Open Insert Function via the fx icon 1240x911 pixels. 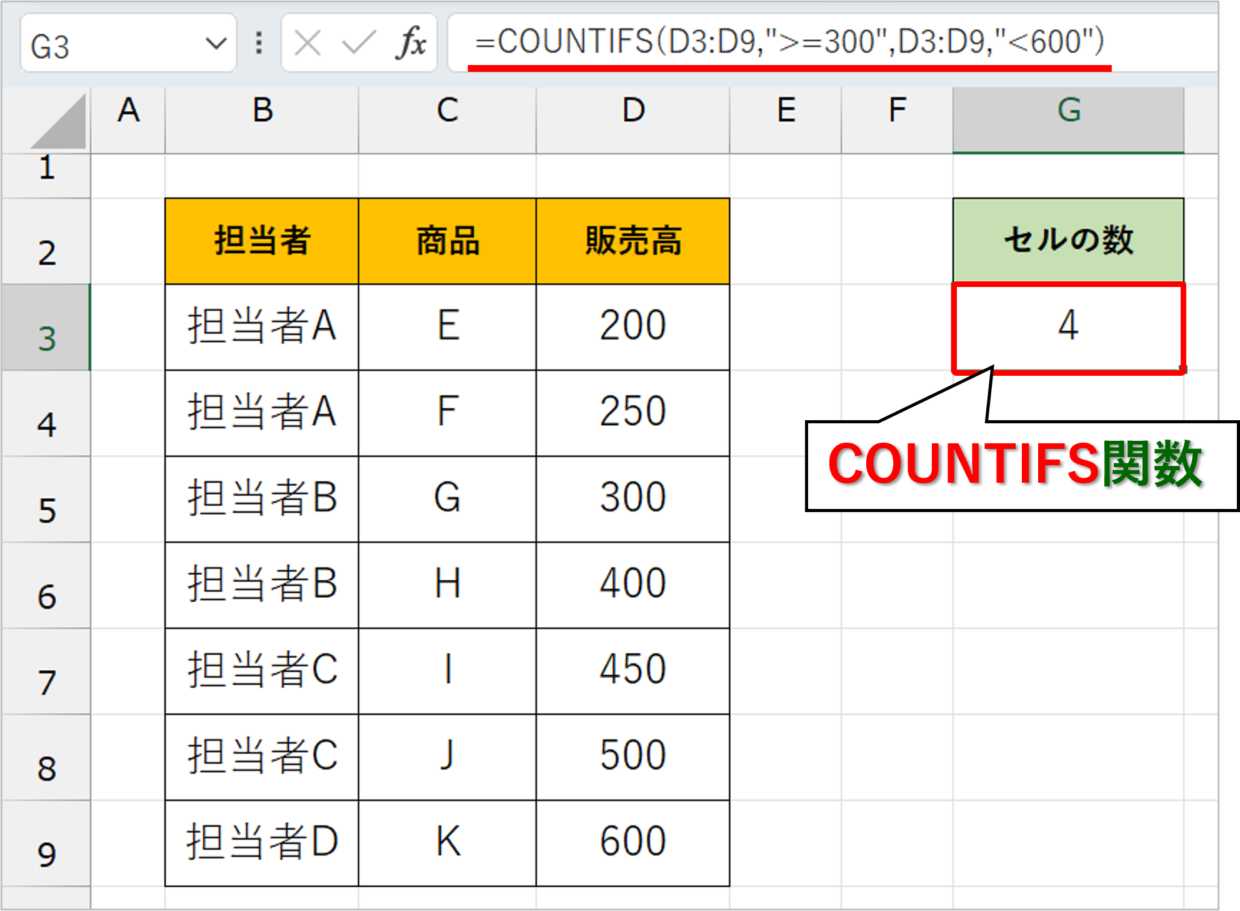tap(410, 44)
